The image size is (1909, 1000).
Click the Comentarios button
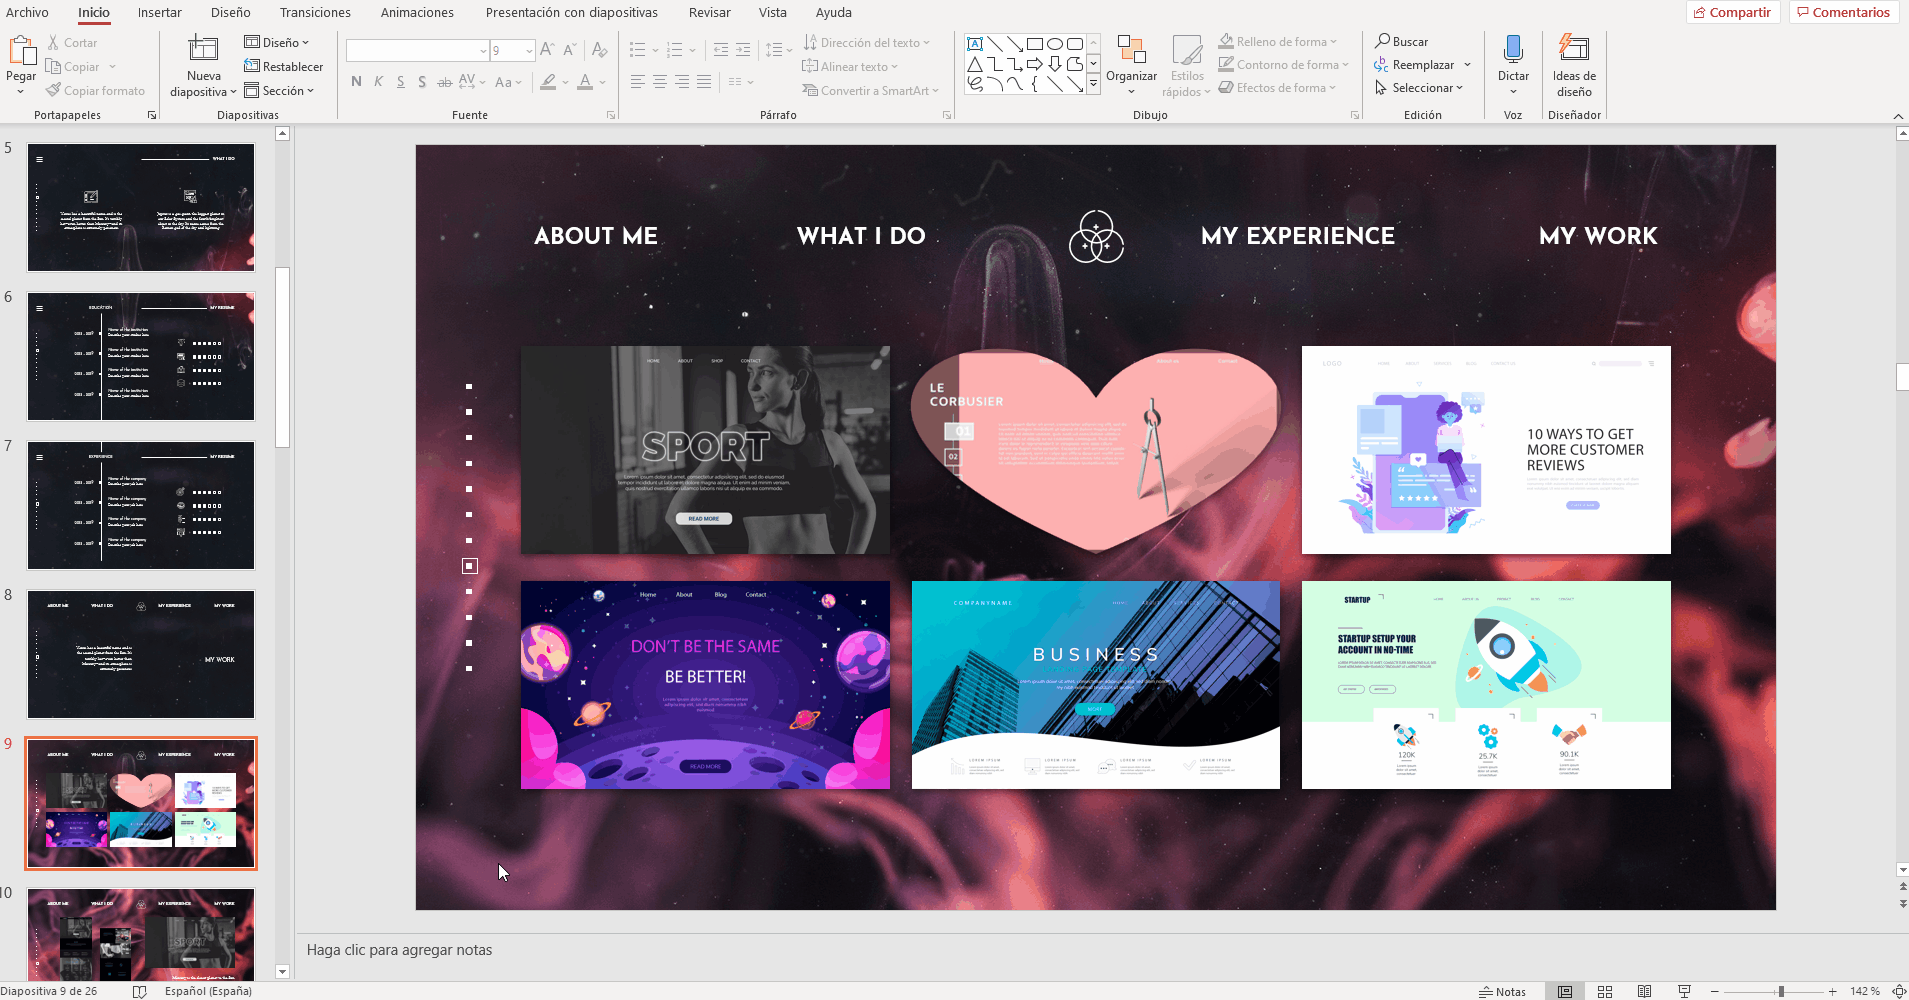1843,12
